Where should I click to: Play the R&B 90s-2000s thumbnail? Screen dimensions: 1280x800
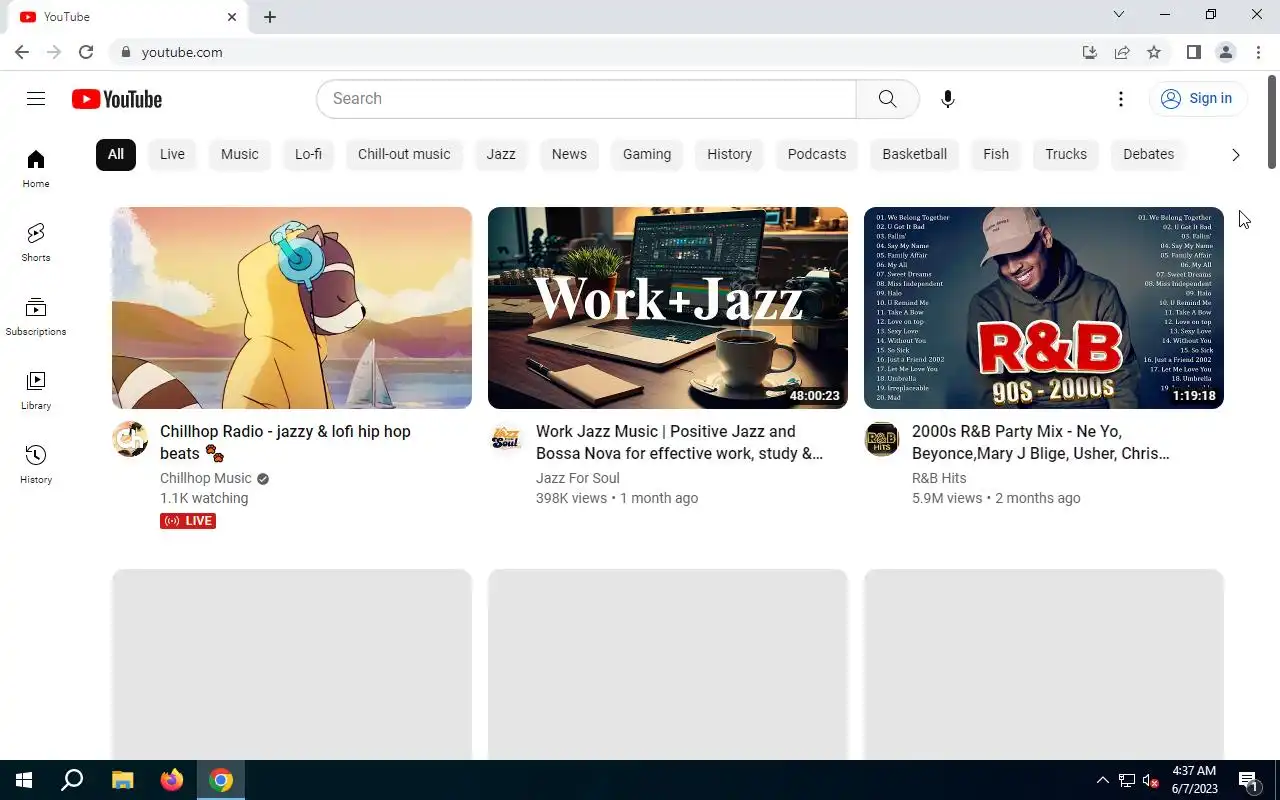pos(1044,308)
